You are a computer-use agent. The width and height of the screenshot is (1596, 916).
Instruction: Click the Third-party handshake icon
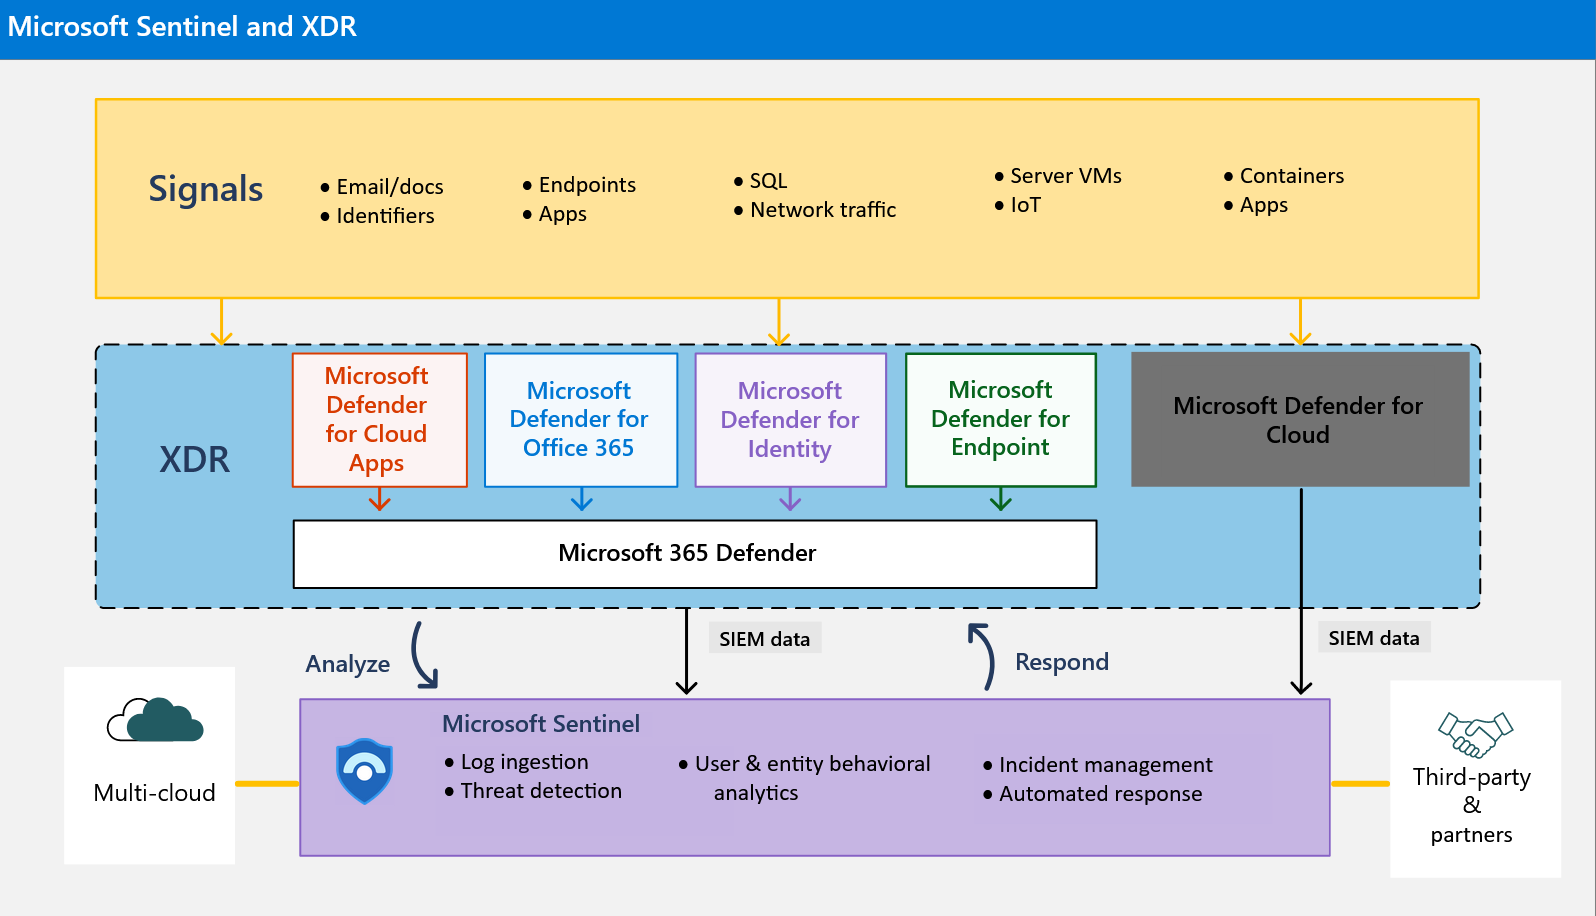pos(1475,735)
